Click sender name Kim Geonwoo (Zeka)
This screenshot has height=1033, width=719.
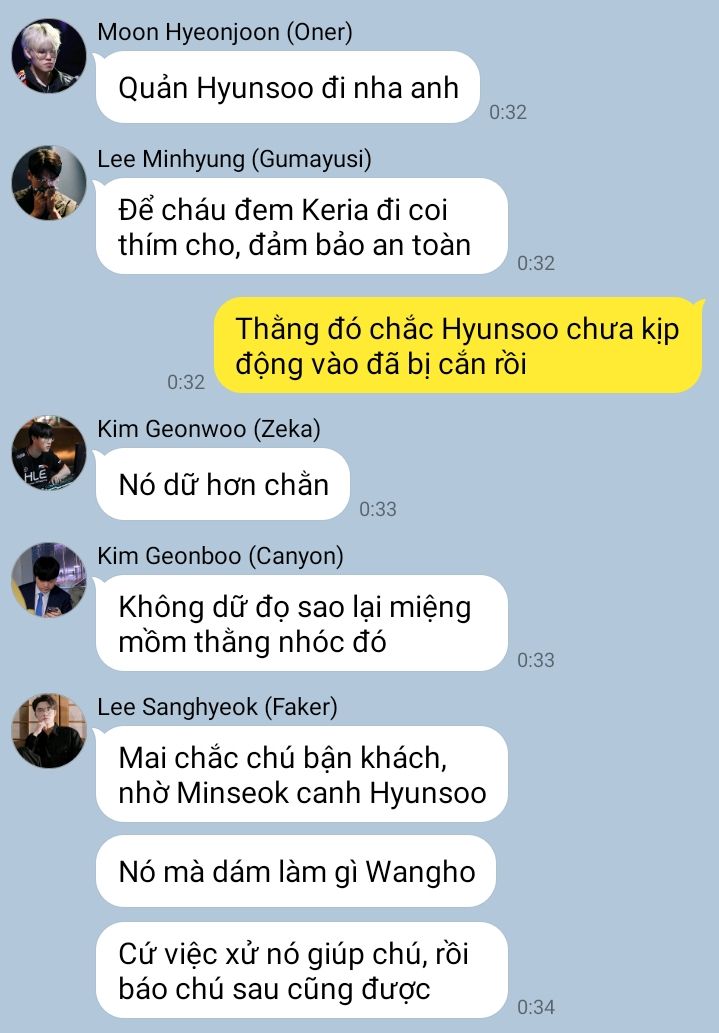[x=209, y=429]
